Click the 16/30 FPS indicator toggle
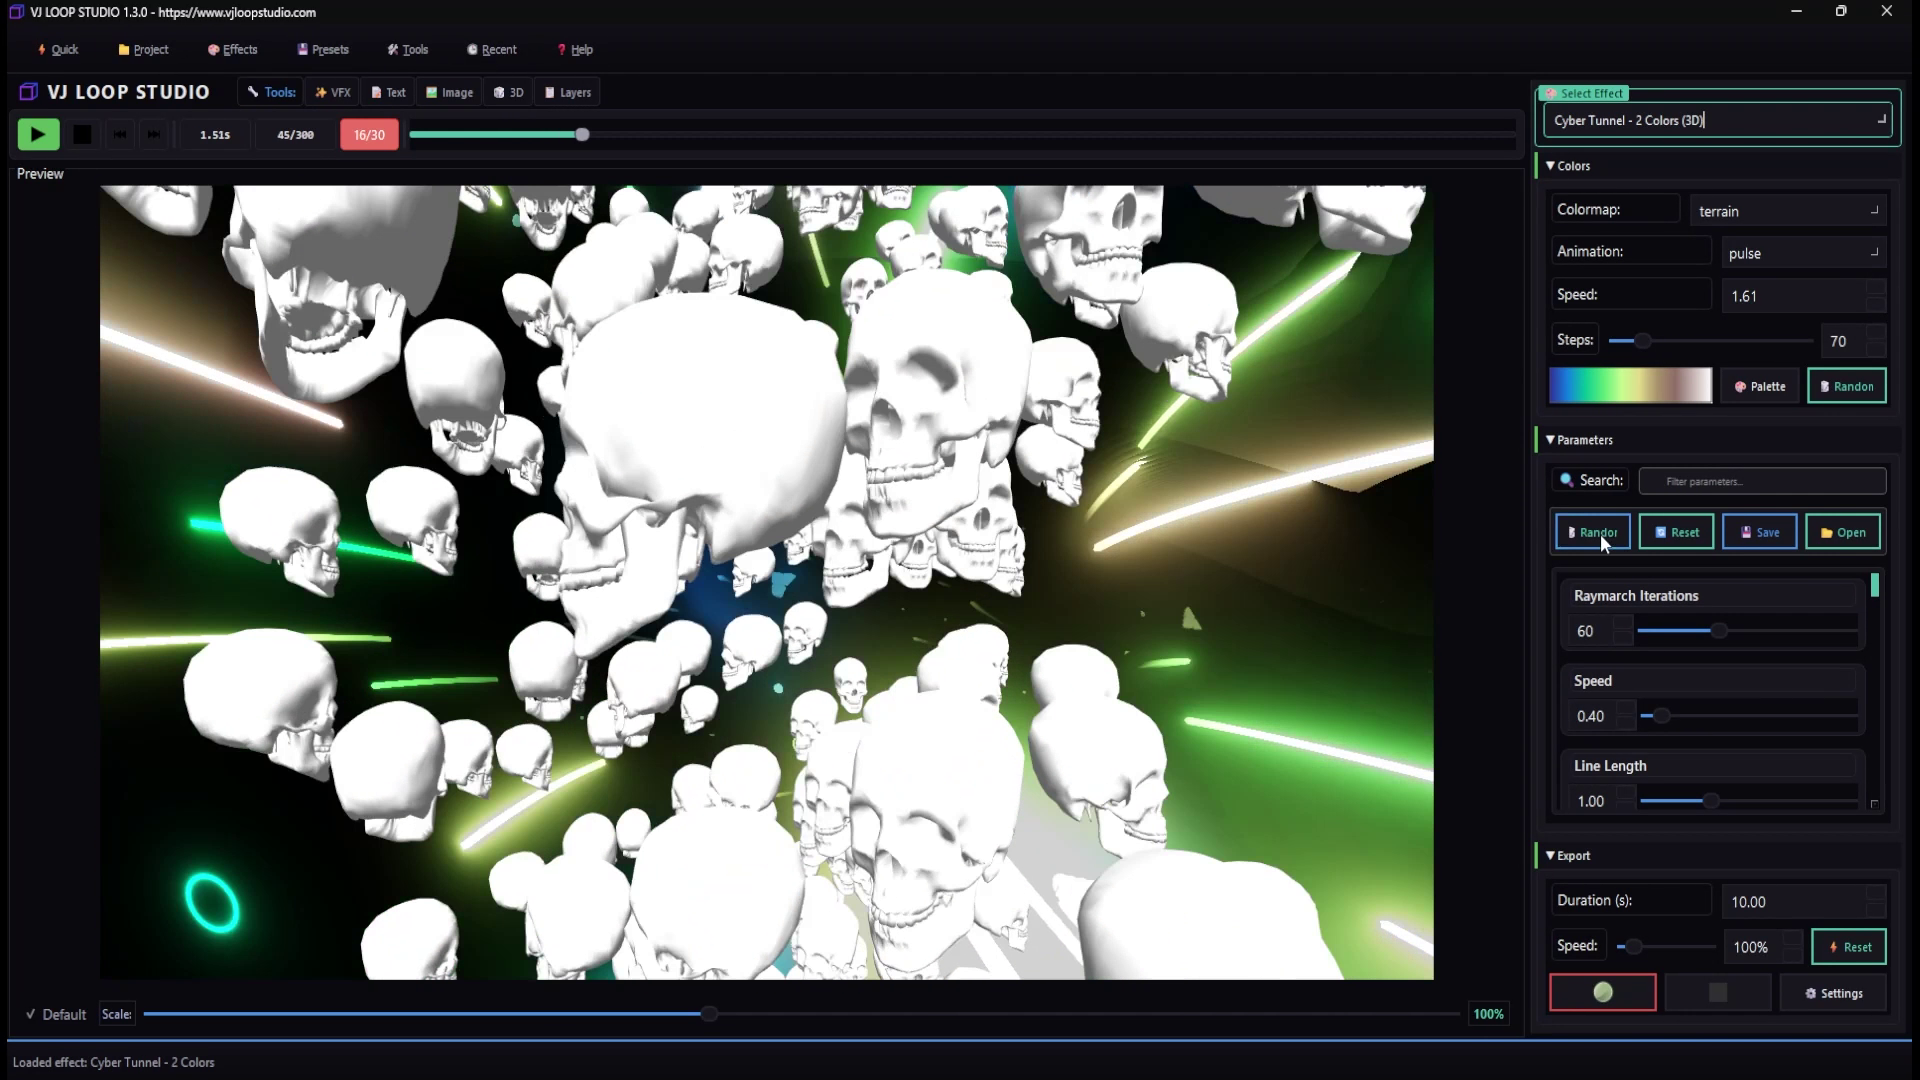Image resolution: width=1920 pixels, height=1080 pixels. (368, 134)
